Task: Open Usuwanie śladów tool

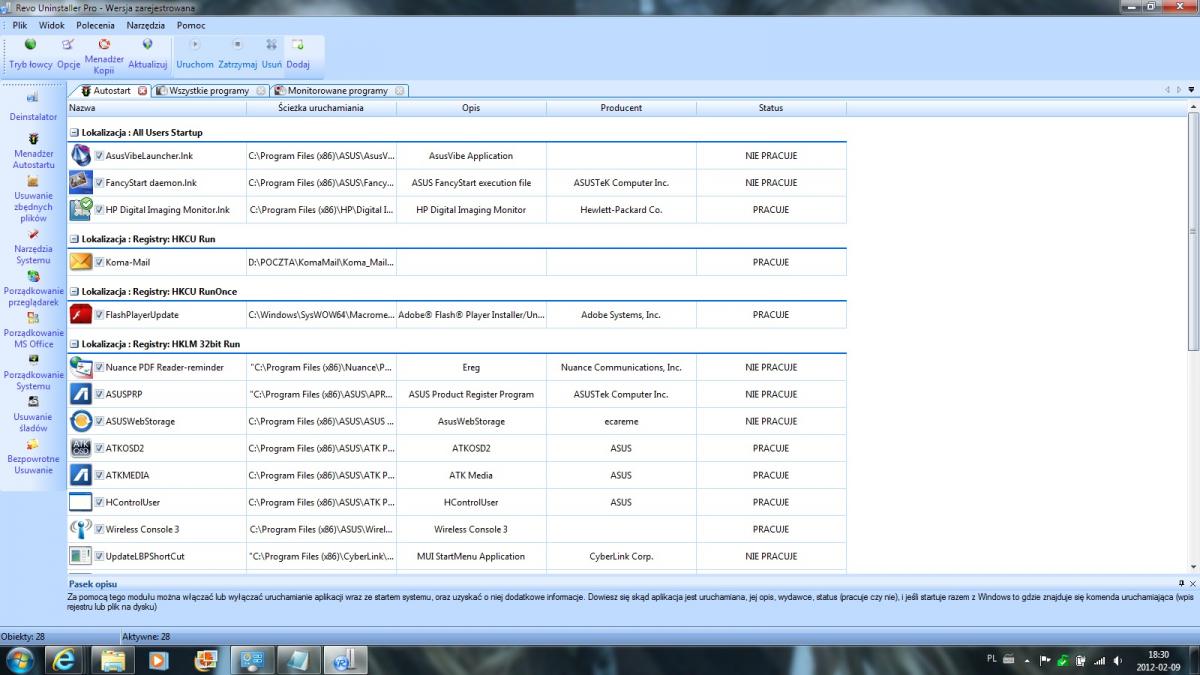Action: pyautogui.click(x=33, y=414)
